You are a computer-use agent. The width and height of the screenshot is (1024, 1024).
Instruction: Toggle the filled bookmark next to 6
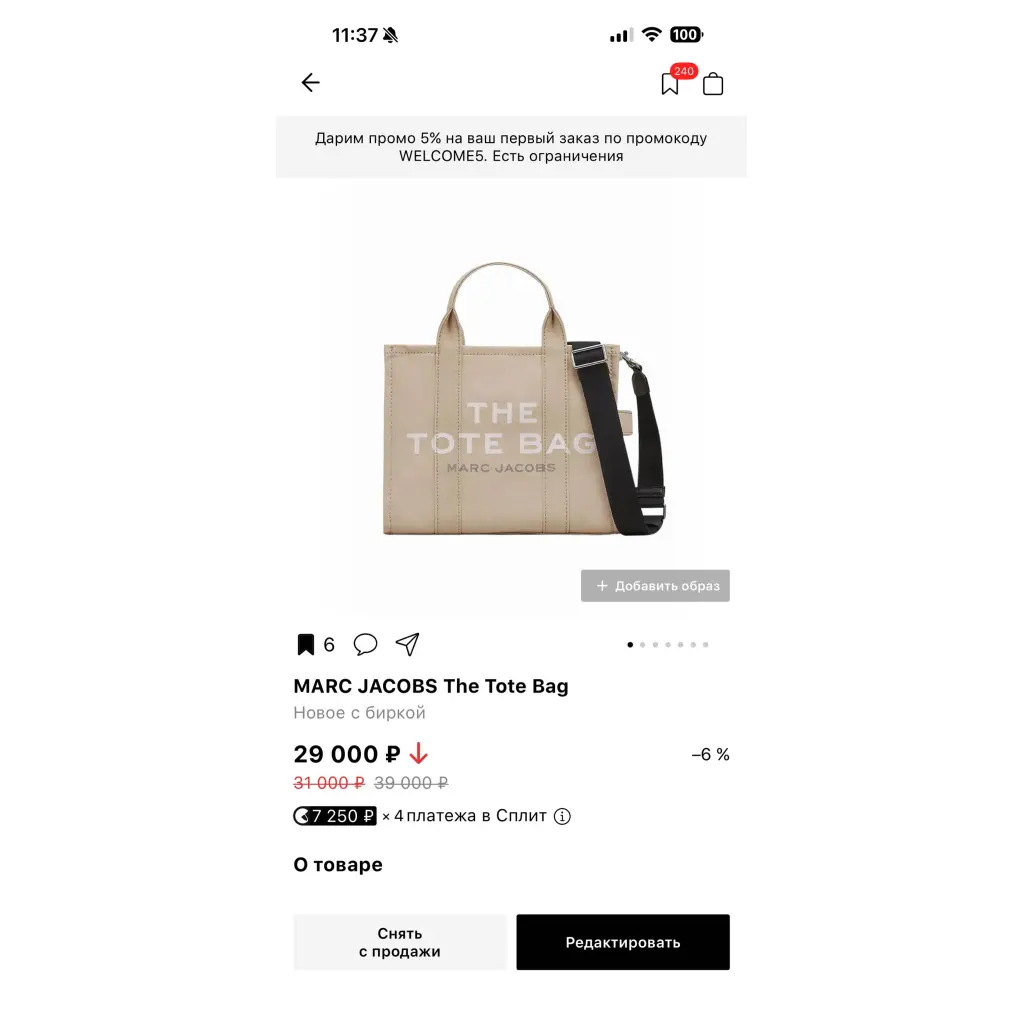click(305, 645)
